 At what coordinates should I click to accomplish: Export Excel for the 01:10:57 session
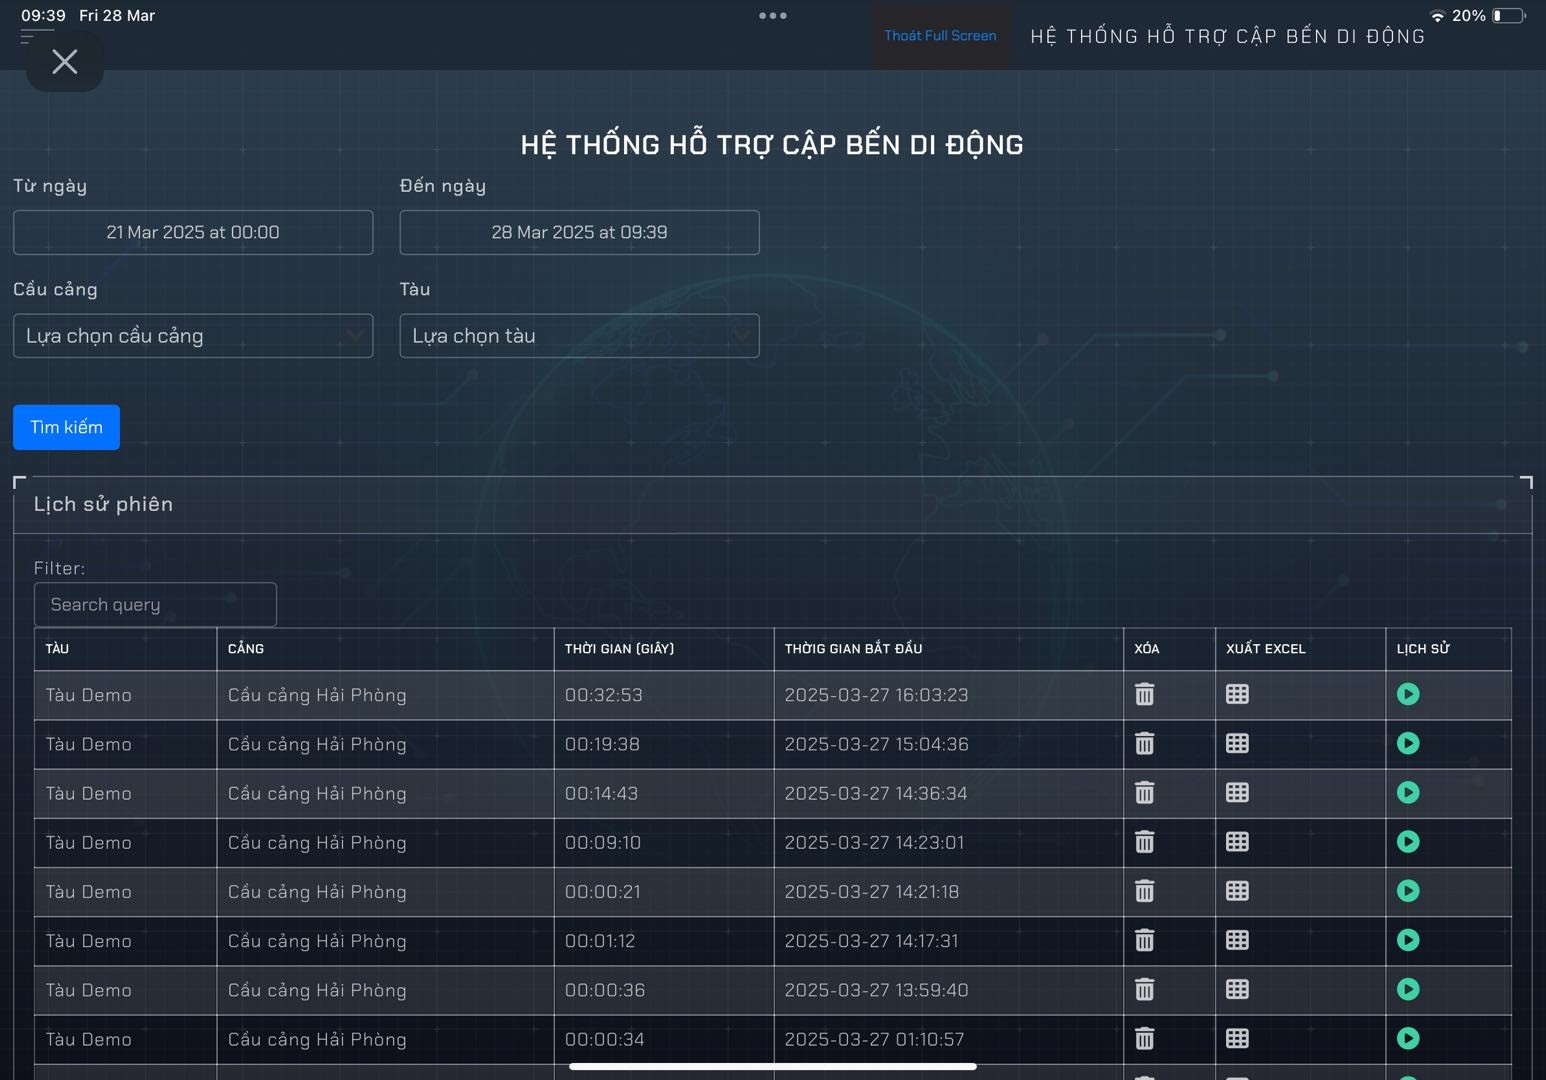[1237, 1038]
